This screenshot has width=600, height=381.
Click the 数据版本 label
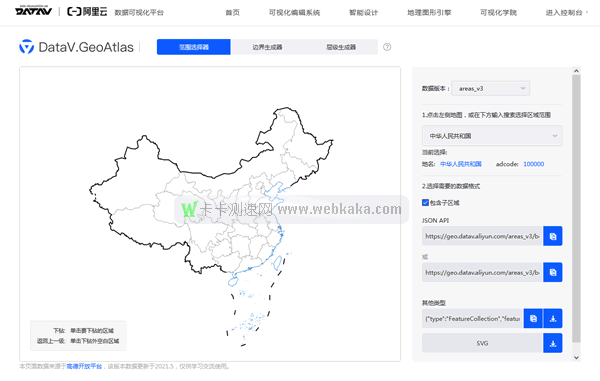(434, 88)
